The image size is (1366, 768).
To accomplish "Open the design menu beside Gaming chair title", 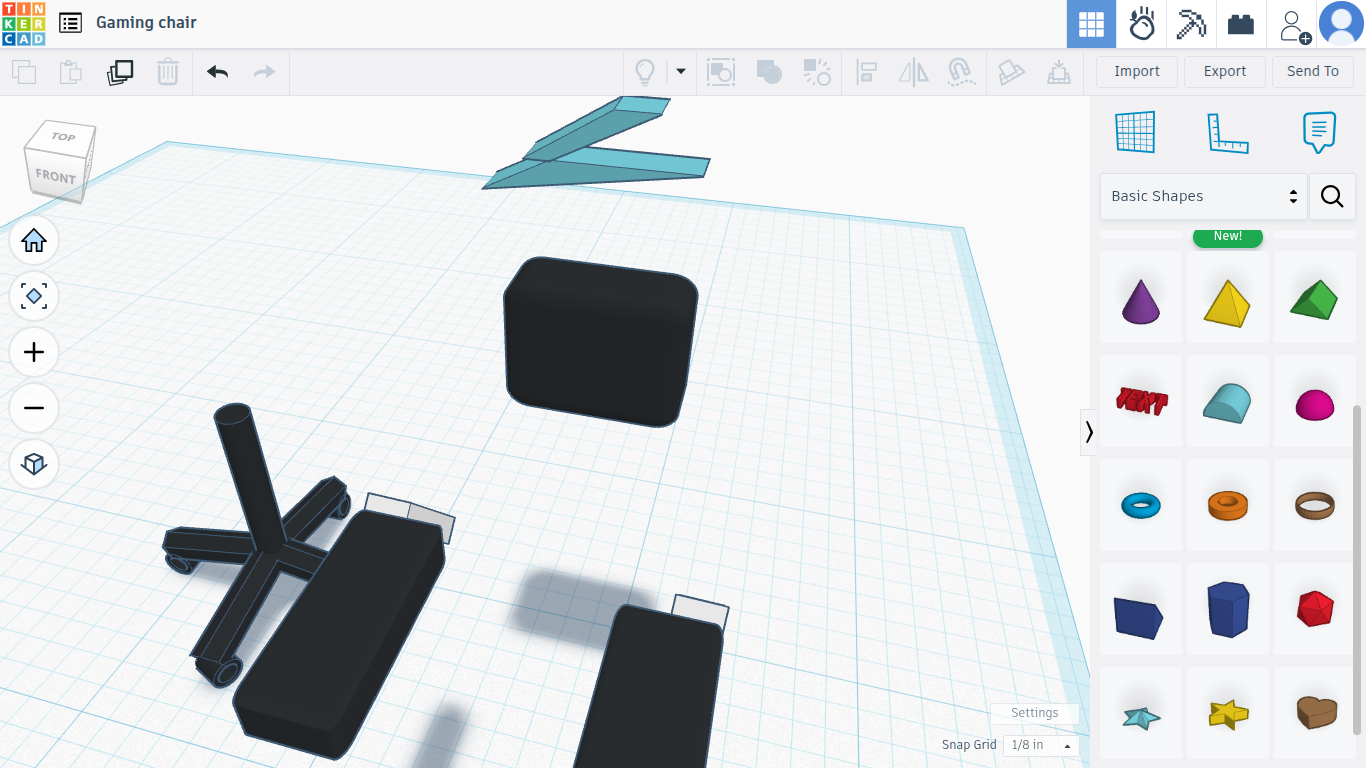I will (69, 22).
